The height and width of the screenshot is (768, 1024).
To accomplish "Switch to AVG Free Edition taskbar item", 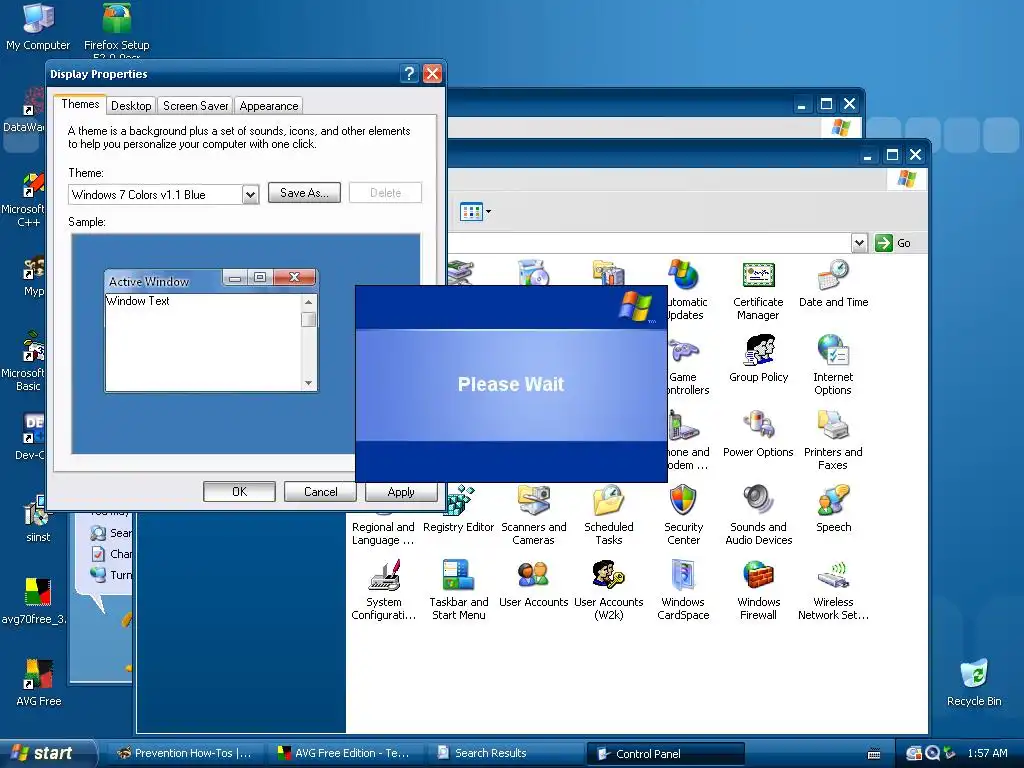I will (x=345, y=753).
